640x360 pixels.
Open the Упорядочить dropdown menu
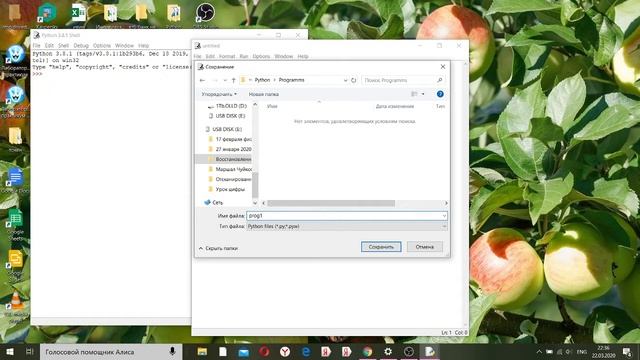click(x=219, y=94)
